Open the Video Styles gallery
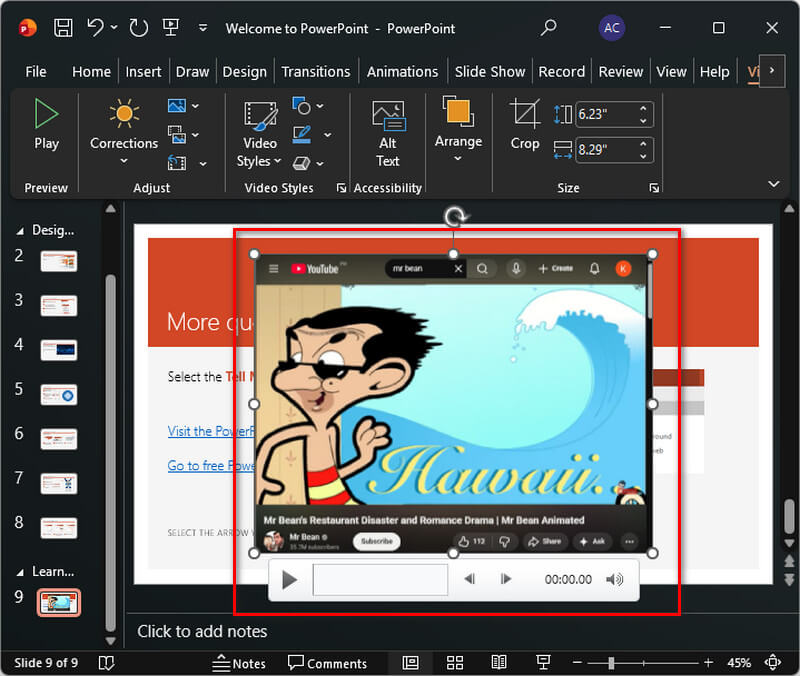 (x=260, y=134)
